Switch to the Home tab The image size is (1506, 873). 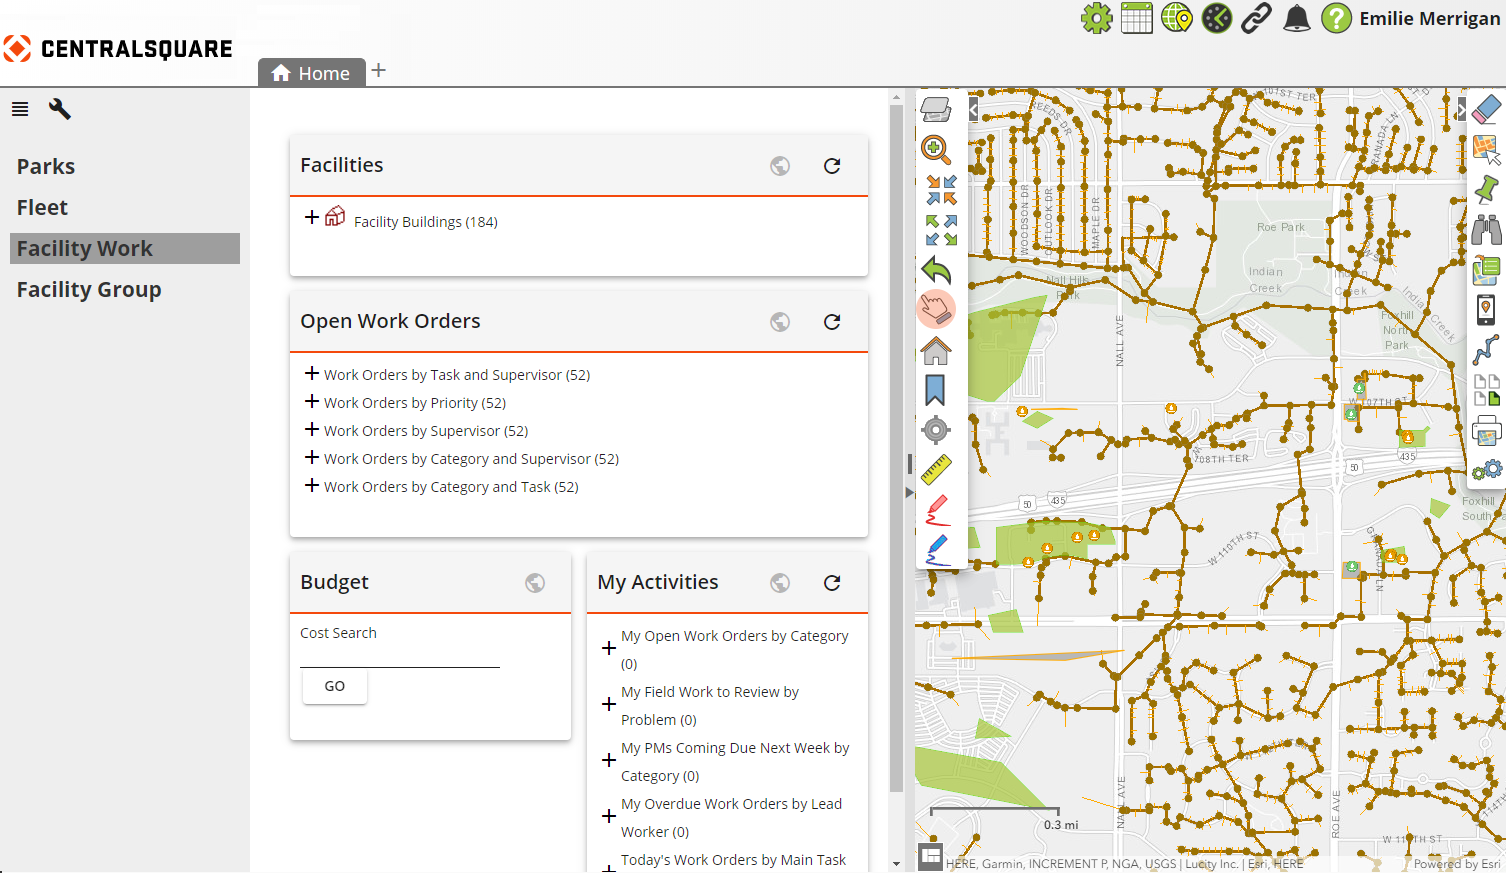point(312,73)
